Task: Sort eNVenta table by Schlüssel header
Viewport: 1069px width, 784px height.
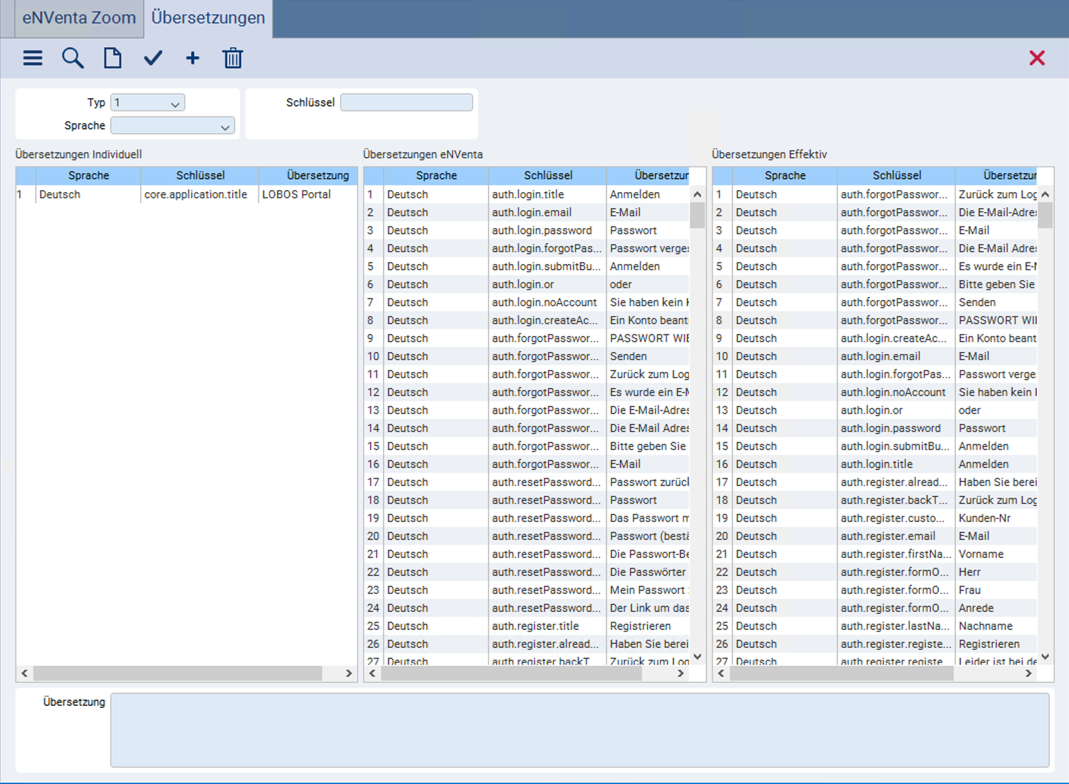Action: tap(547, 175)
